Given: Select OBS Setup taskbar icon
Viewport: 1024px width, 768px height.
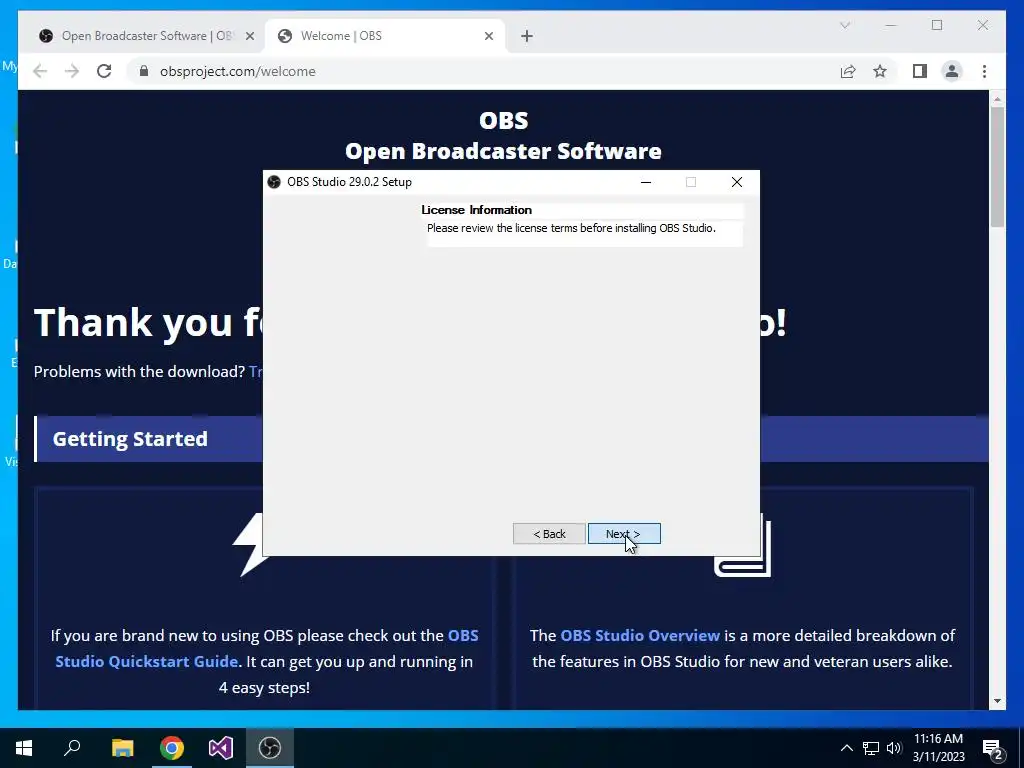Looking at the screenshot, I should click(x=270, y=748).
